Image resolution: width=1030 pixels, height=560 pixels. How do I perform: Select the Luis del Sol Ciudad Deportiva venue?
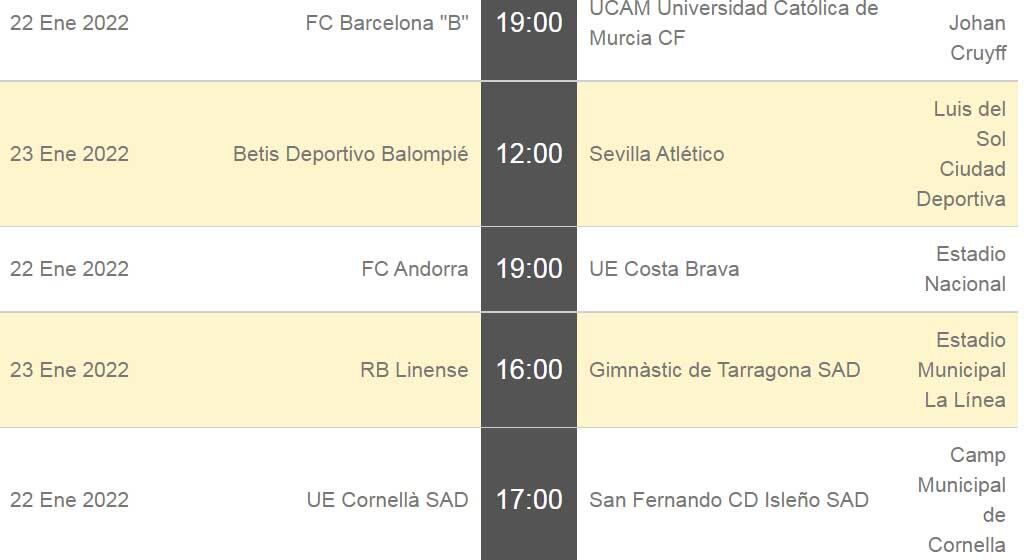point(961,154)
